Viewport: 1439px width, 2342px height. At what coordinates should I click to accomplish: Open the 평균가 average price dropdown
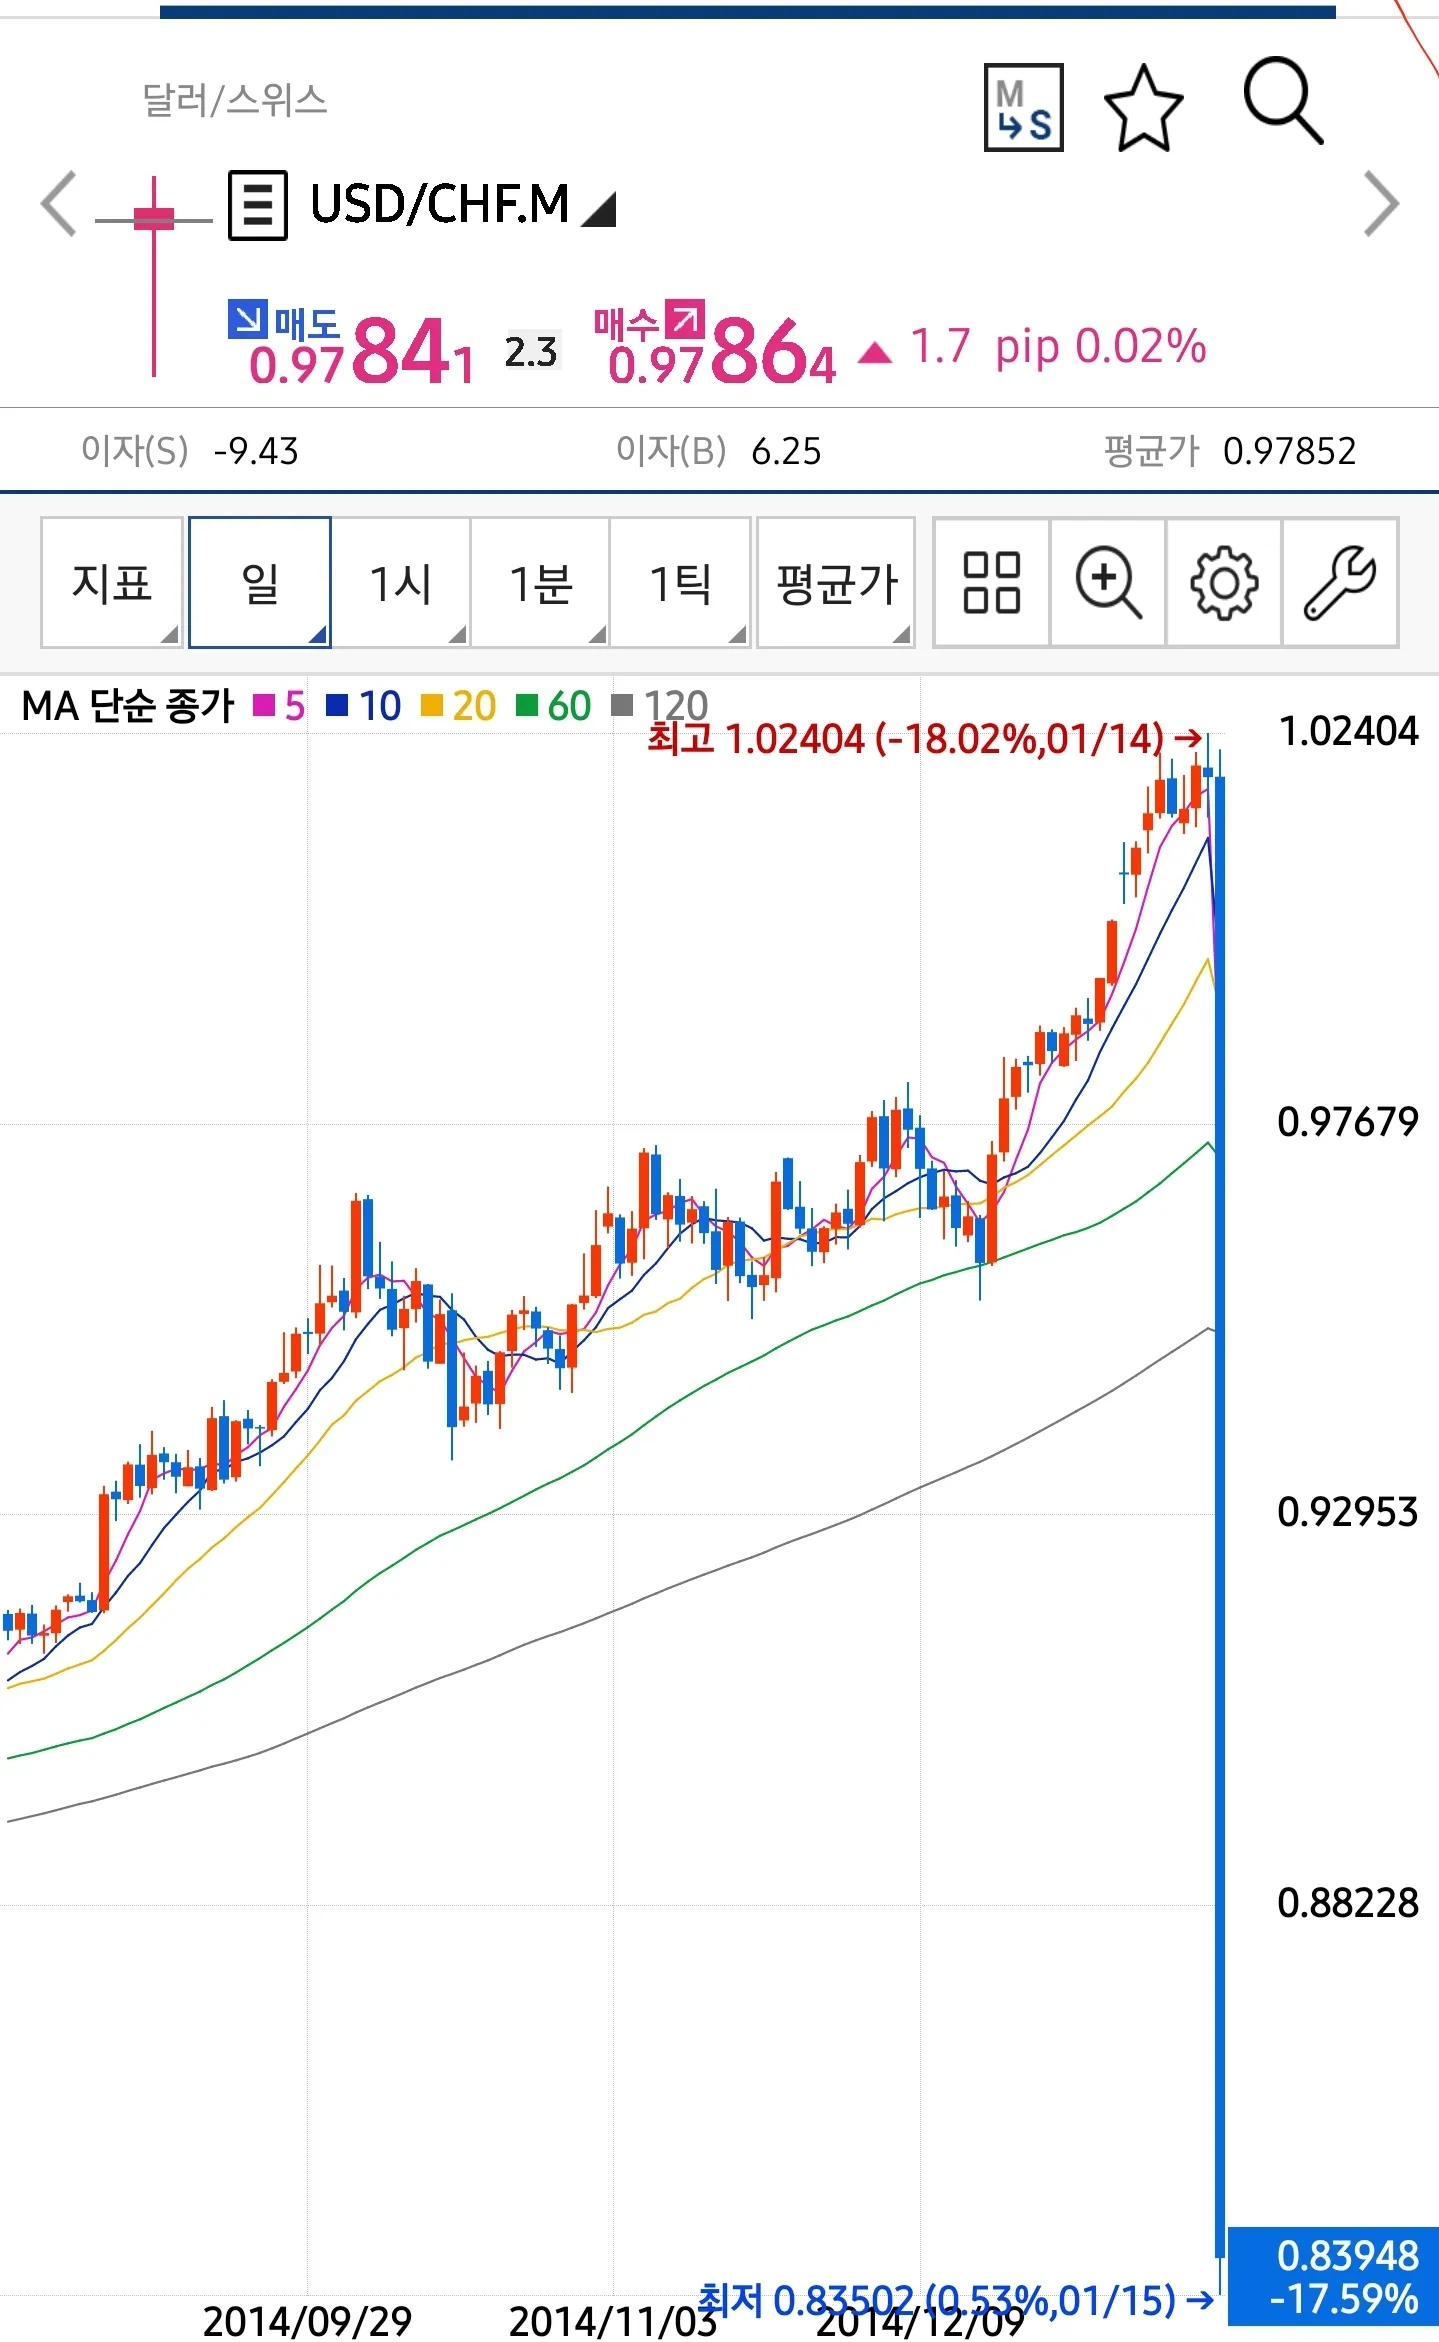pos(836,583)
